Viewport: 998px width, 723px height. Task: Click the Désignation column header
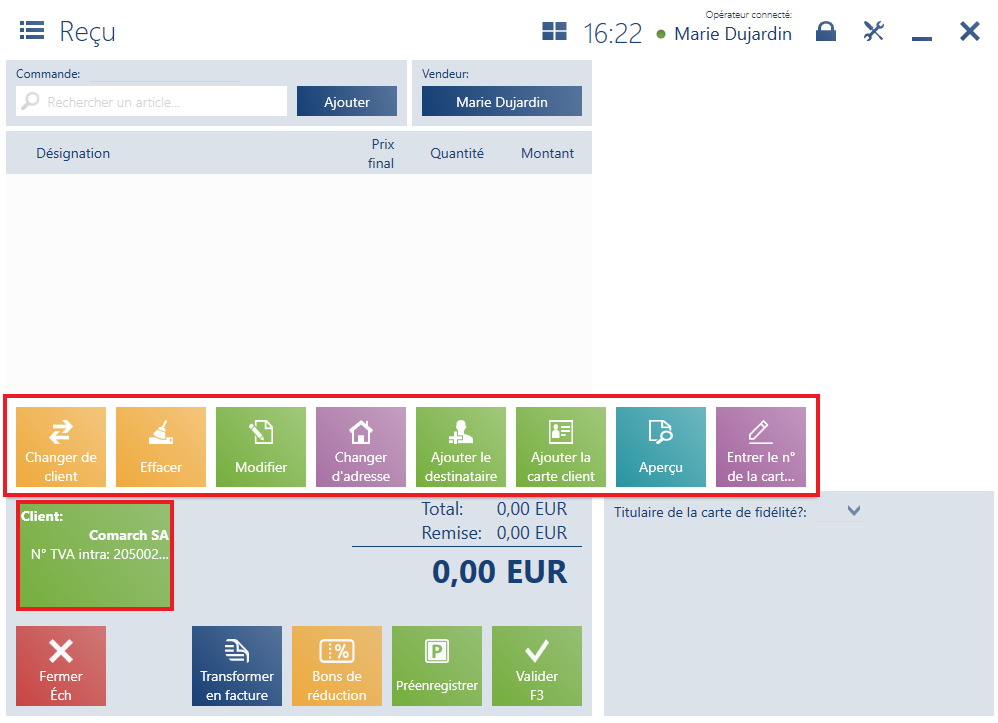point(73,153)
